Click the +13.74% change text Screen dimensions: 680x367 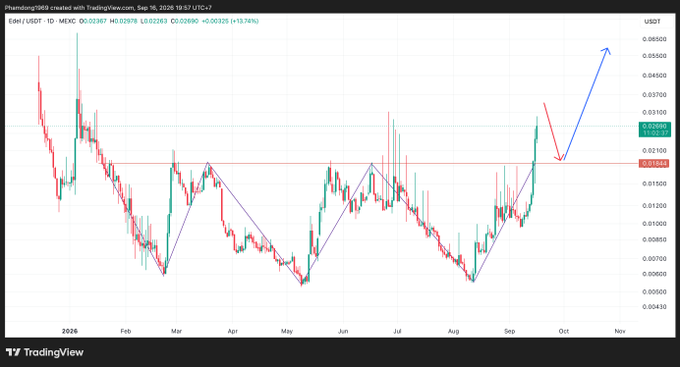click(244, 21)
